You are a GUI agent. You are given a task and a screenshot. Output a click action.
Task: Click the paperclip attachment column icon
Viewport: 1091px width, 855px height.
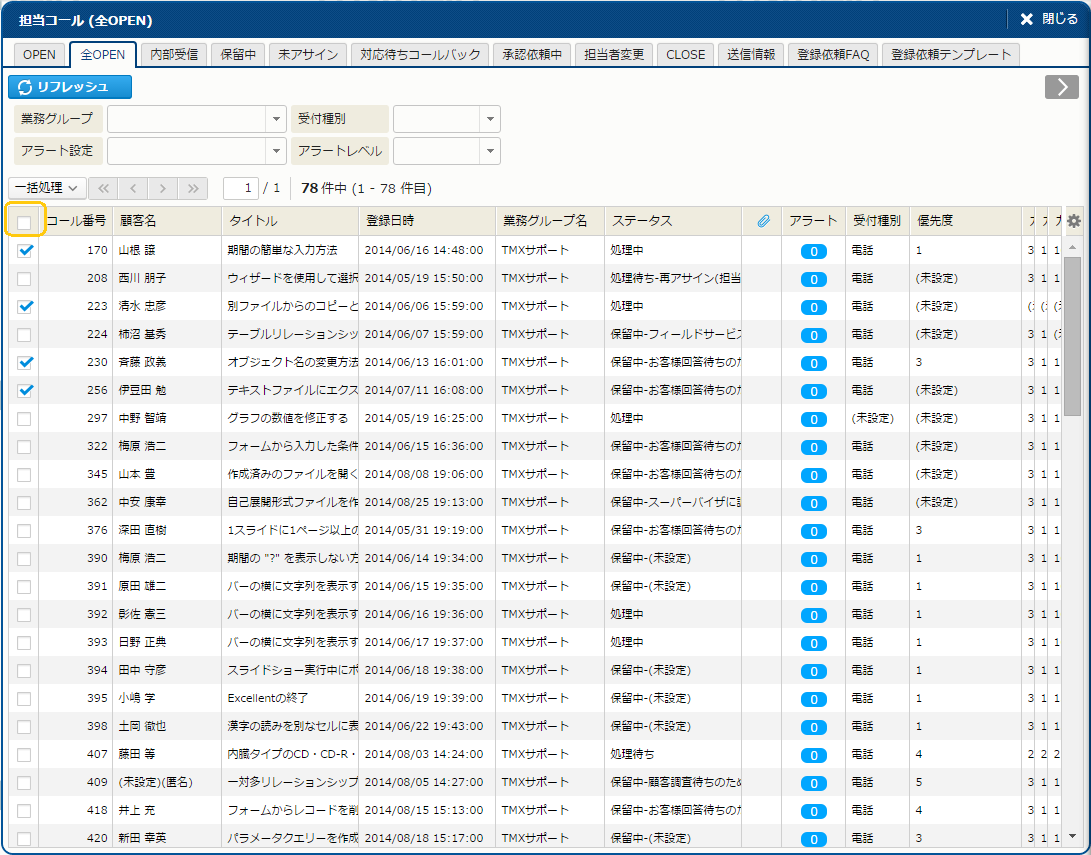(763, 221)
